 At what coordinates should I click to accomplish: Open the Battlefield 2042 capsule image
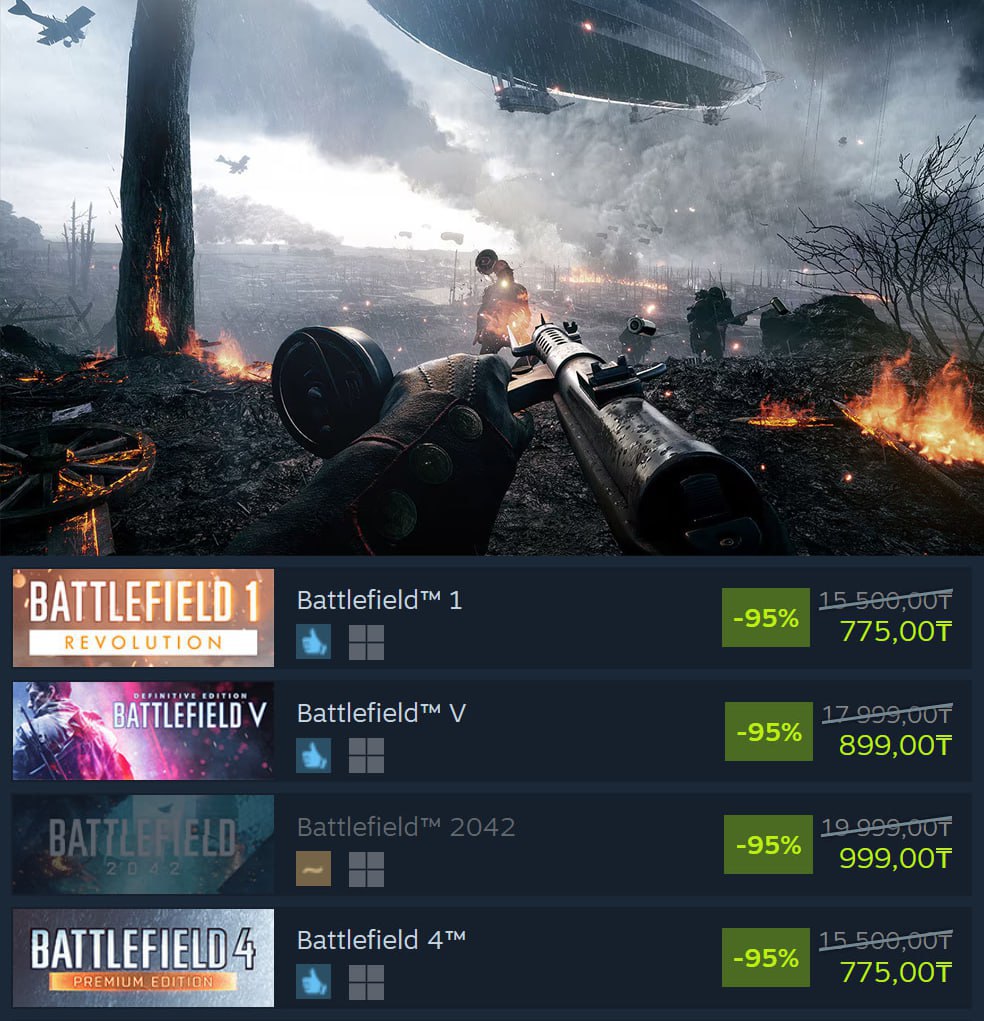tap(143, 844)
